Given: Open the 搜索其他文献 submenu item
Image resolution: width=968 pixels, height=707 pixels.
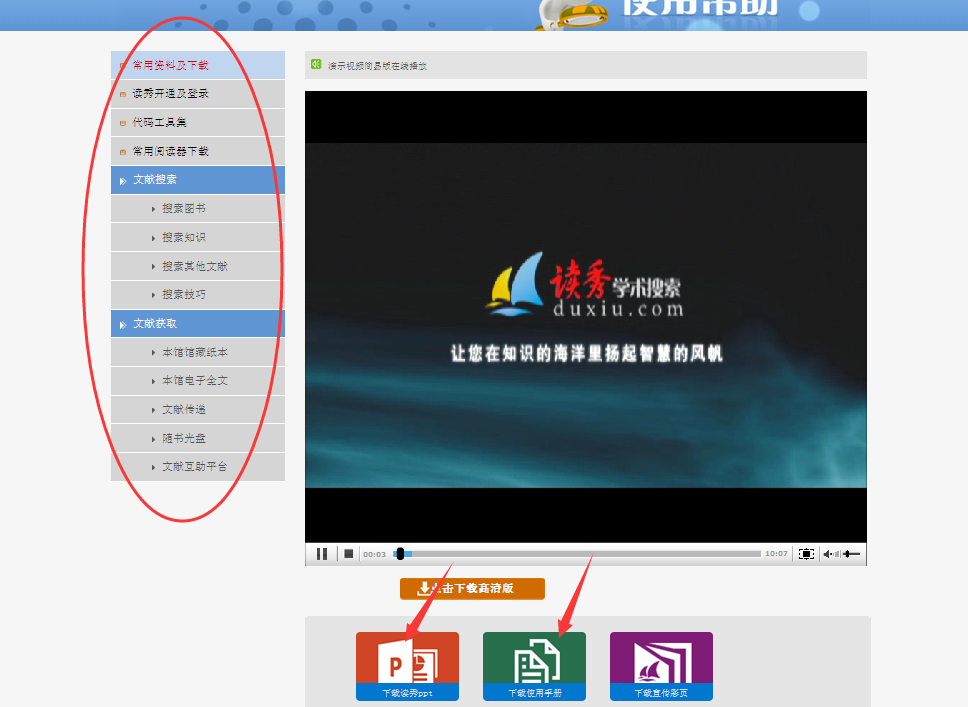Looking at the screenshot, I should click(x=198, y=266).
